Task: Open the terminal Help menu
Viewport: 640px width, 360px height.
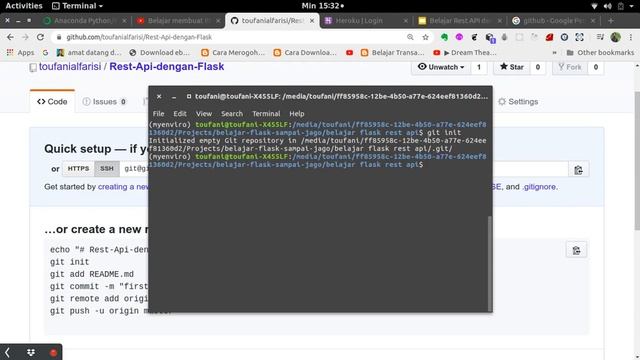Action: pos(297,114)
